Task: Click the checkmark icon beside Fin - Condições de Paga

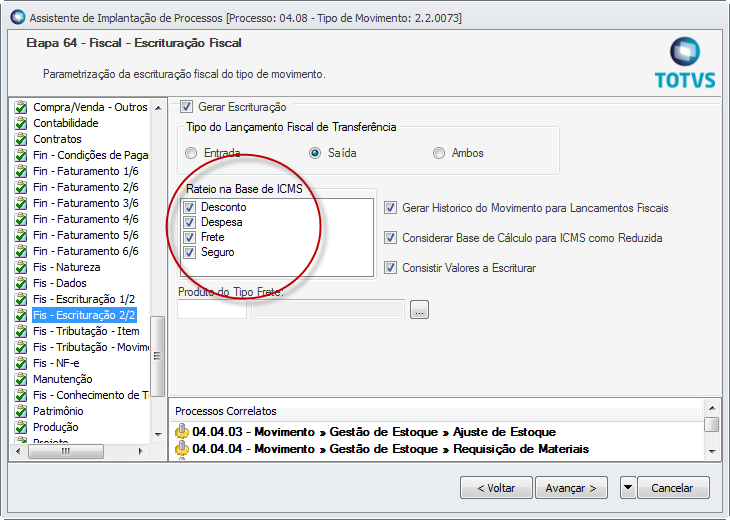Action: (20, 155)
